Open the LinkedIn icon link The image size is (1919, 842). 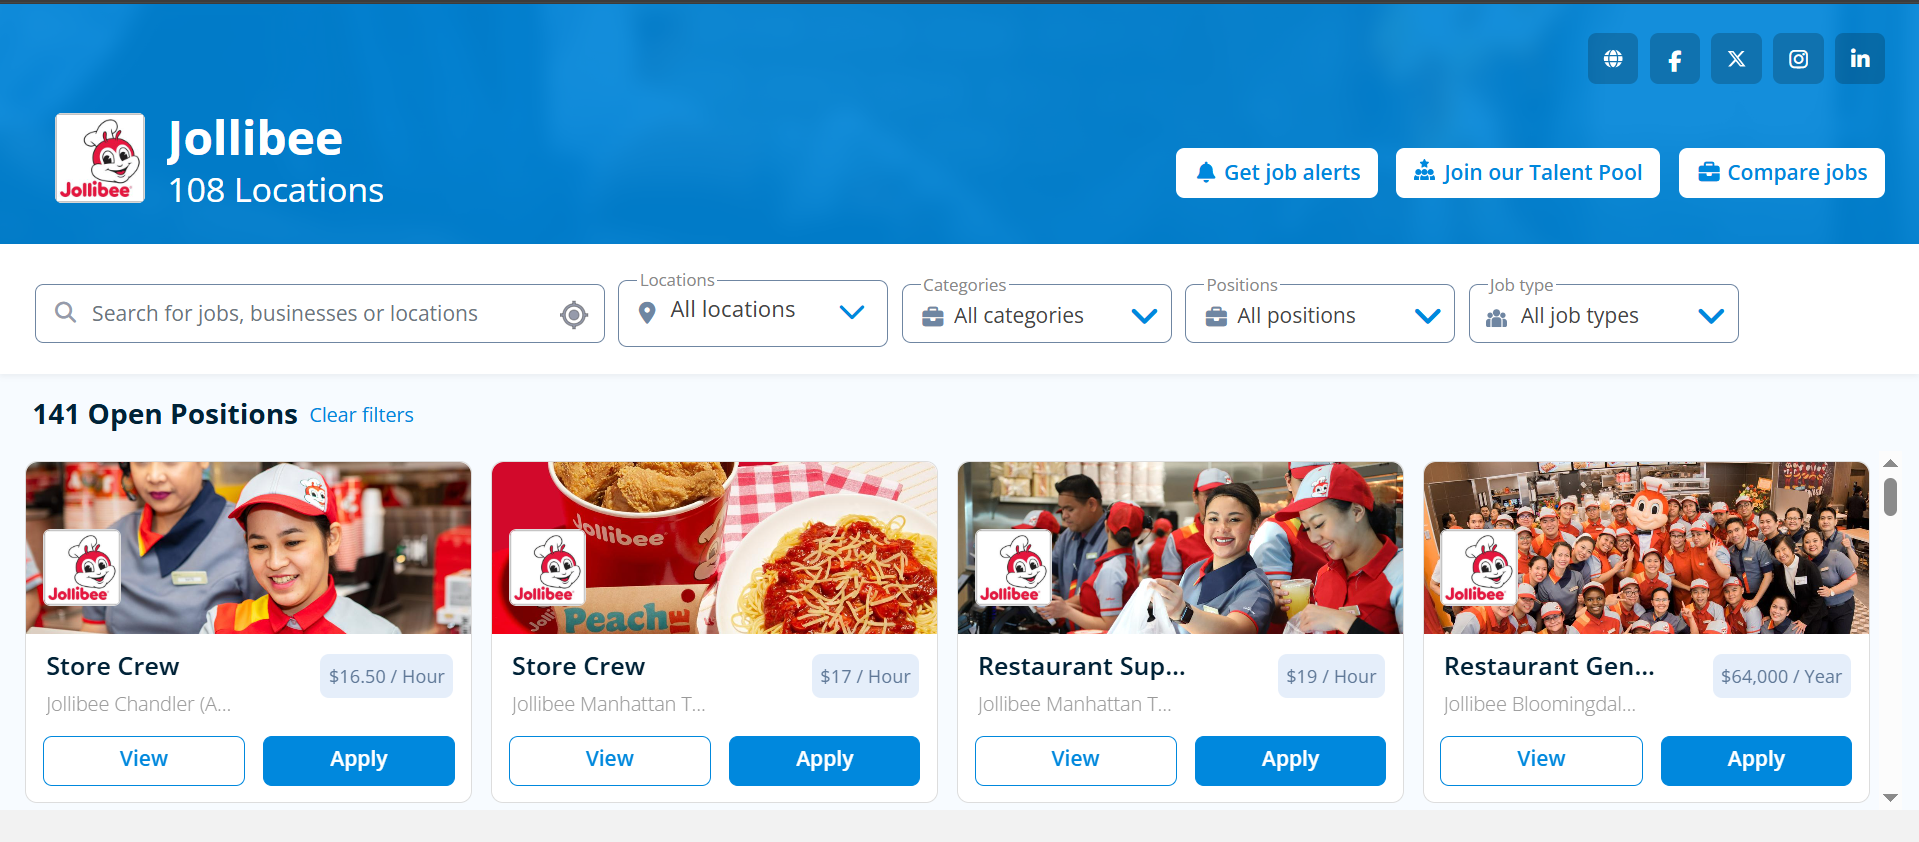click(x=1860, y=59)
